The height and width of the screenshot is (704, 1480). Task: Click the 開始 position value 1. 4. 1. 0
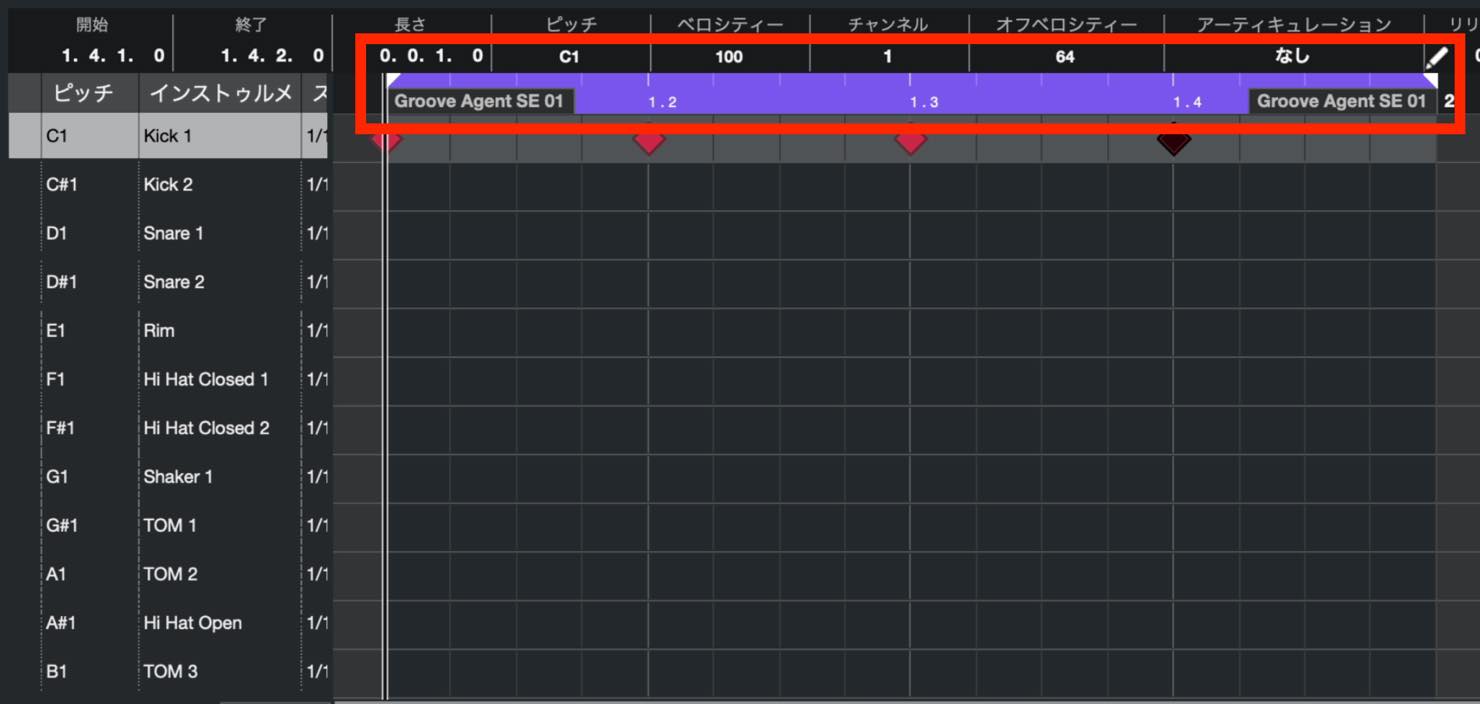click(x=112, y=57)
